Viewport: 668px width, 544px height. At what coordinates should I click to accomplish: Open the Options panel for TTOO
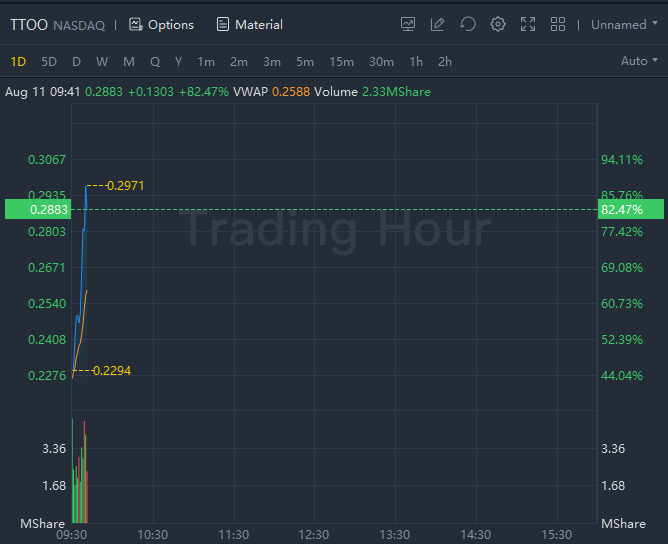pos(161,25)
